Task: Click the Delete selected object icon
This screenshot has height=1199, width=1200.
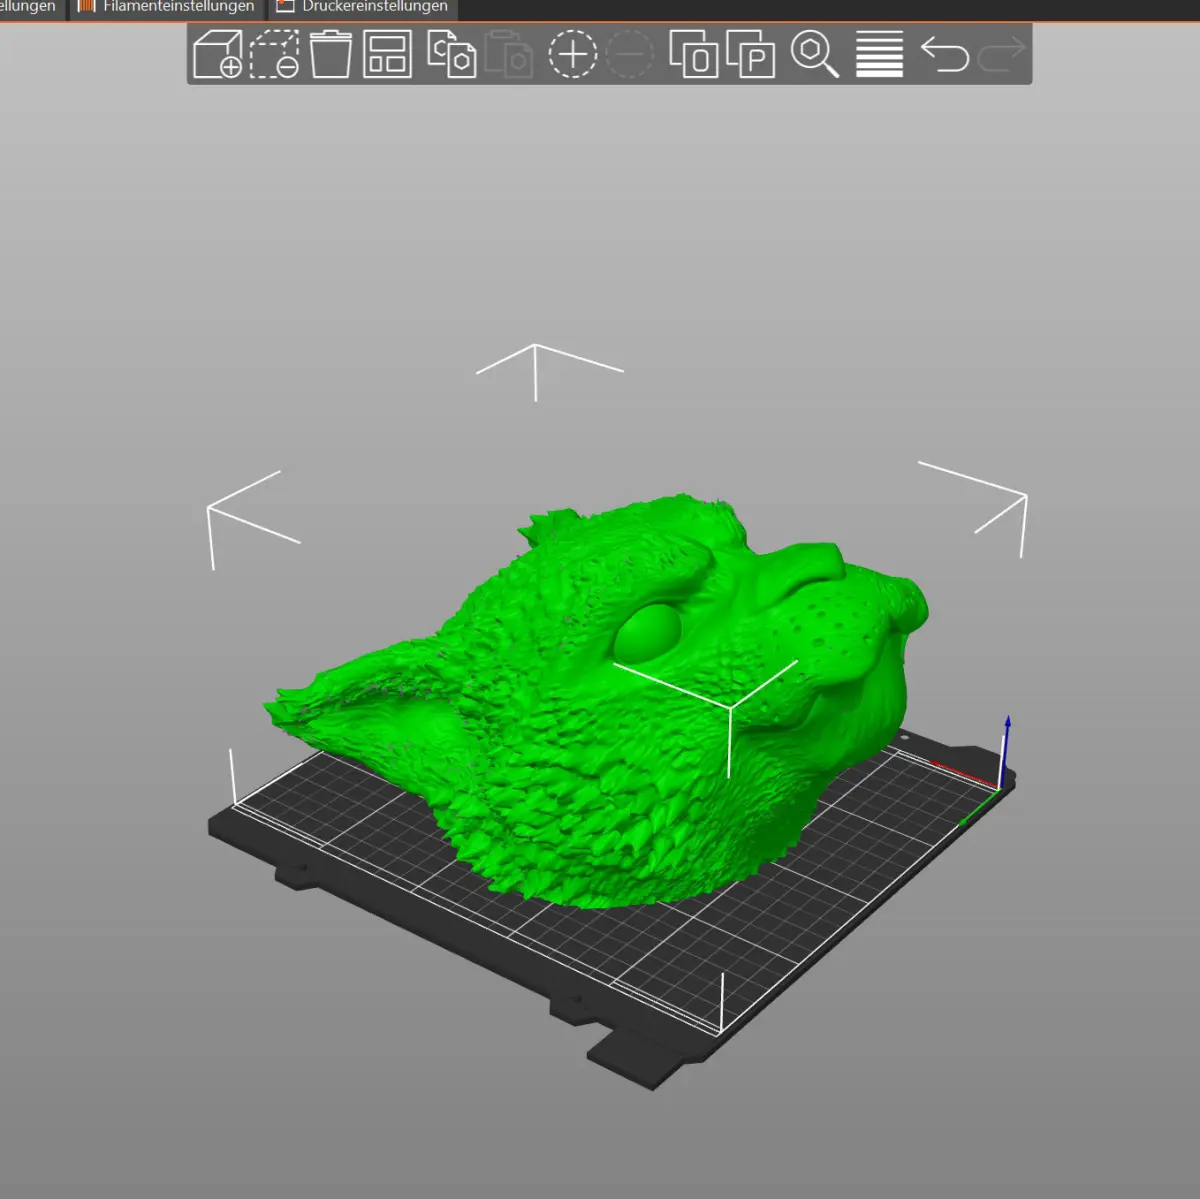Action: [x=274, y=54]
